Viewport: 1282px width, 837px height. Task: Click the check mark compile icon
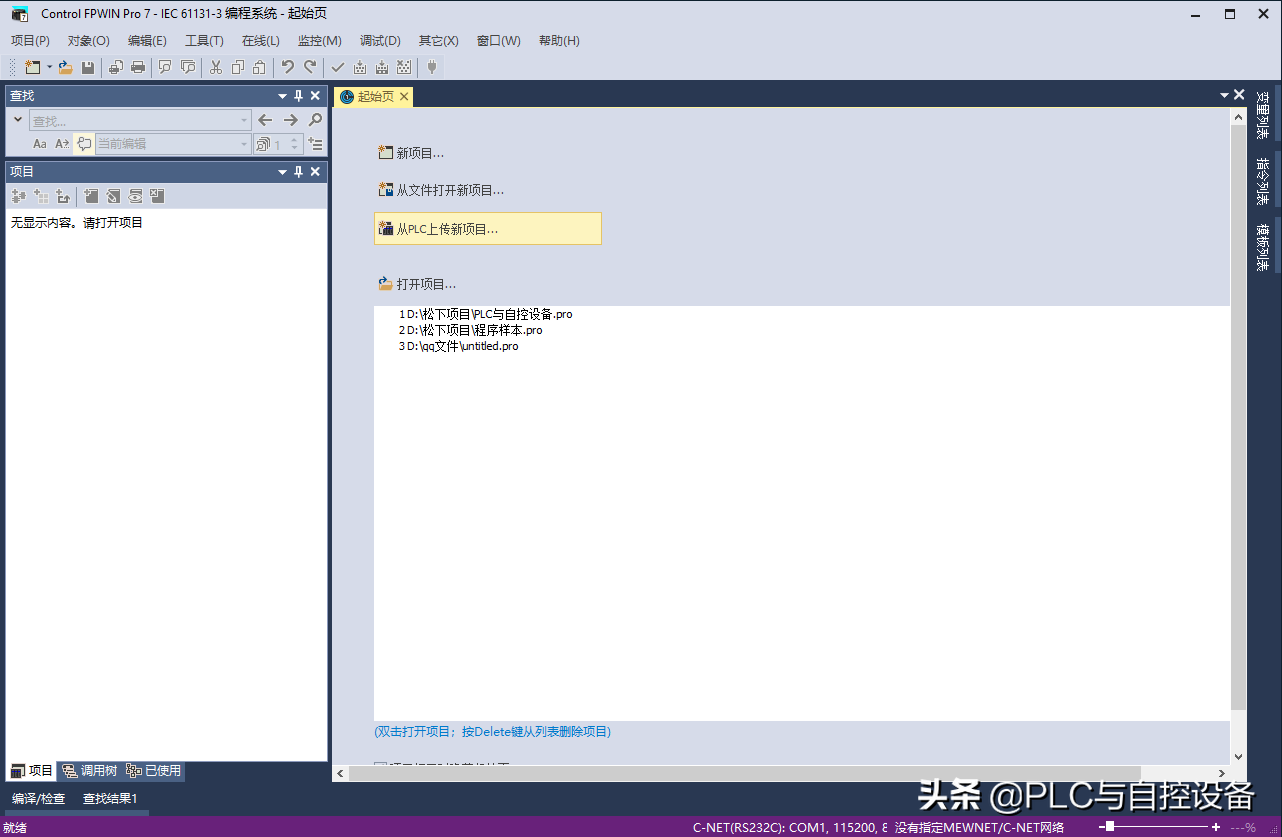(x=337, y=68)
